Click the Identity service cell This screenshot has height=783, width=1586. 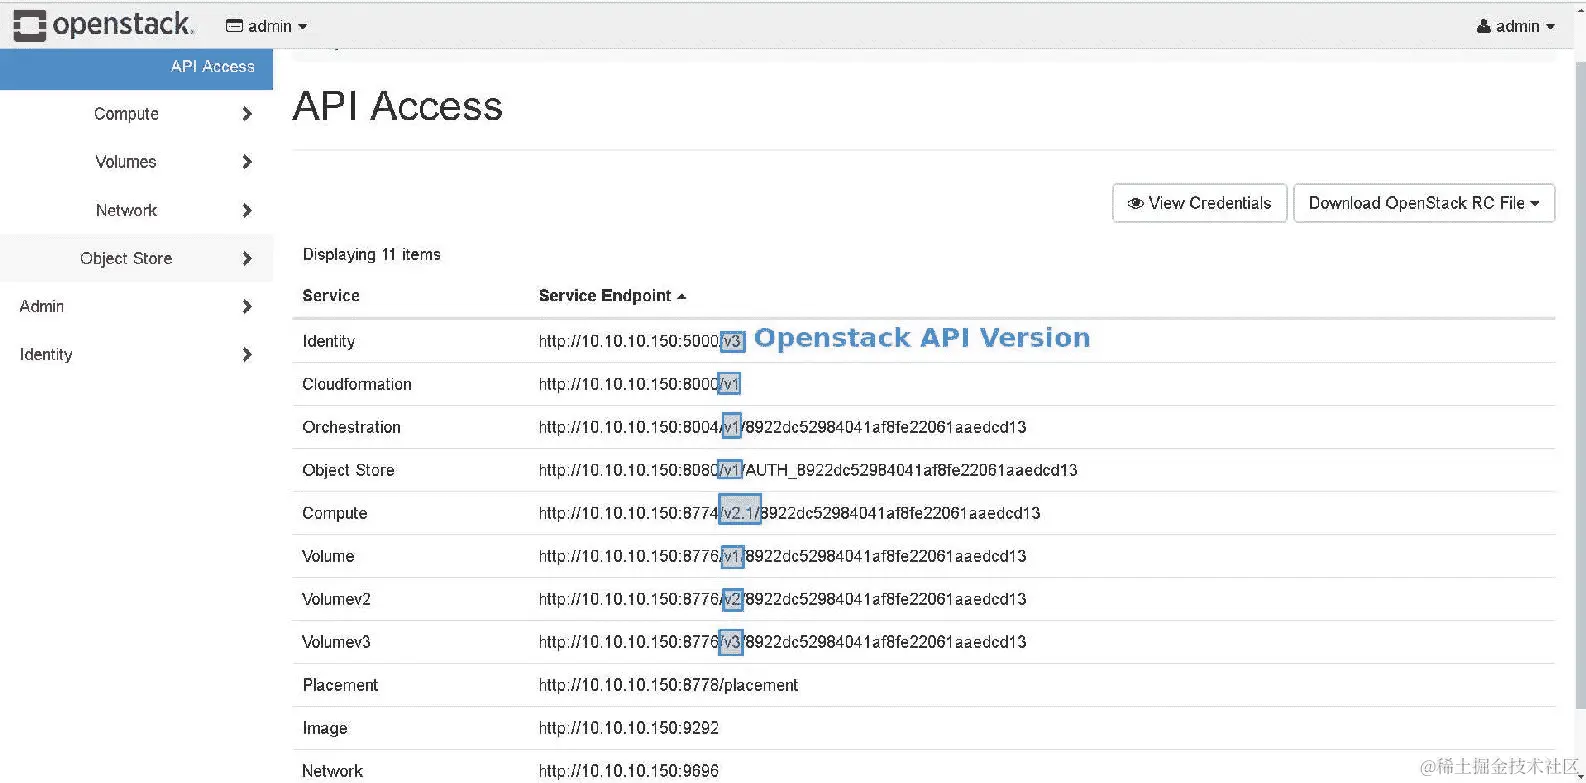tap(329, 341)
